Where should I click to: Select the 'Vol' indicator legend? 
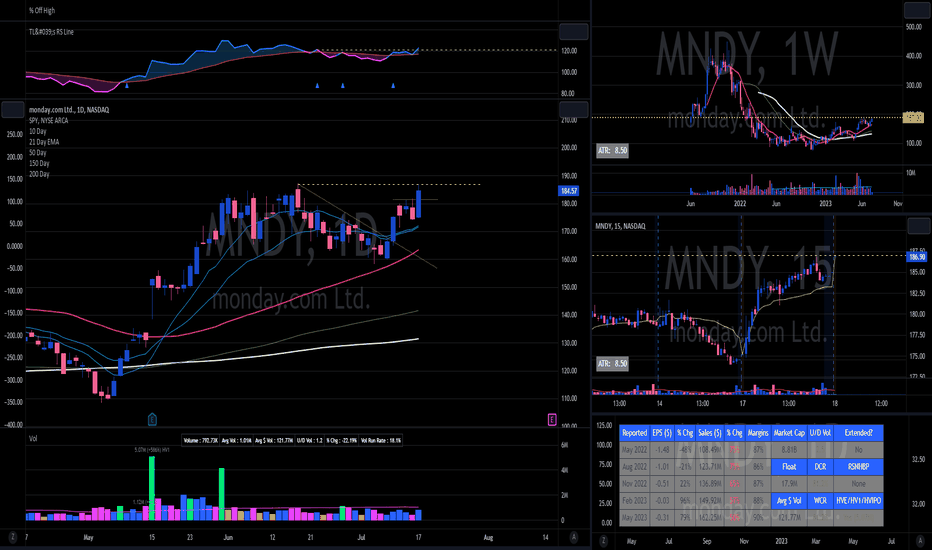point(33,438)
